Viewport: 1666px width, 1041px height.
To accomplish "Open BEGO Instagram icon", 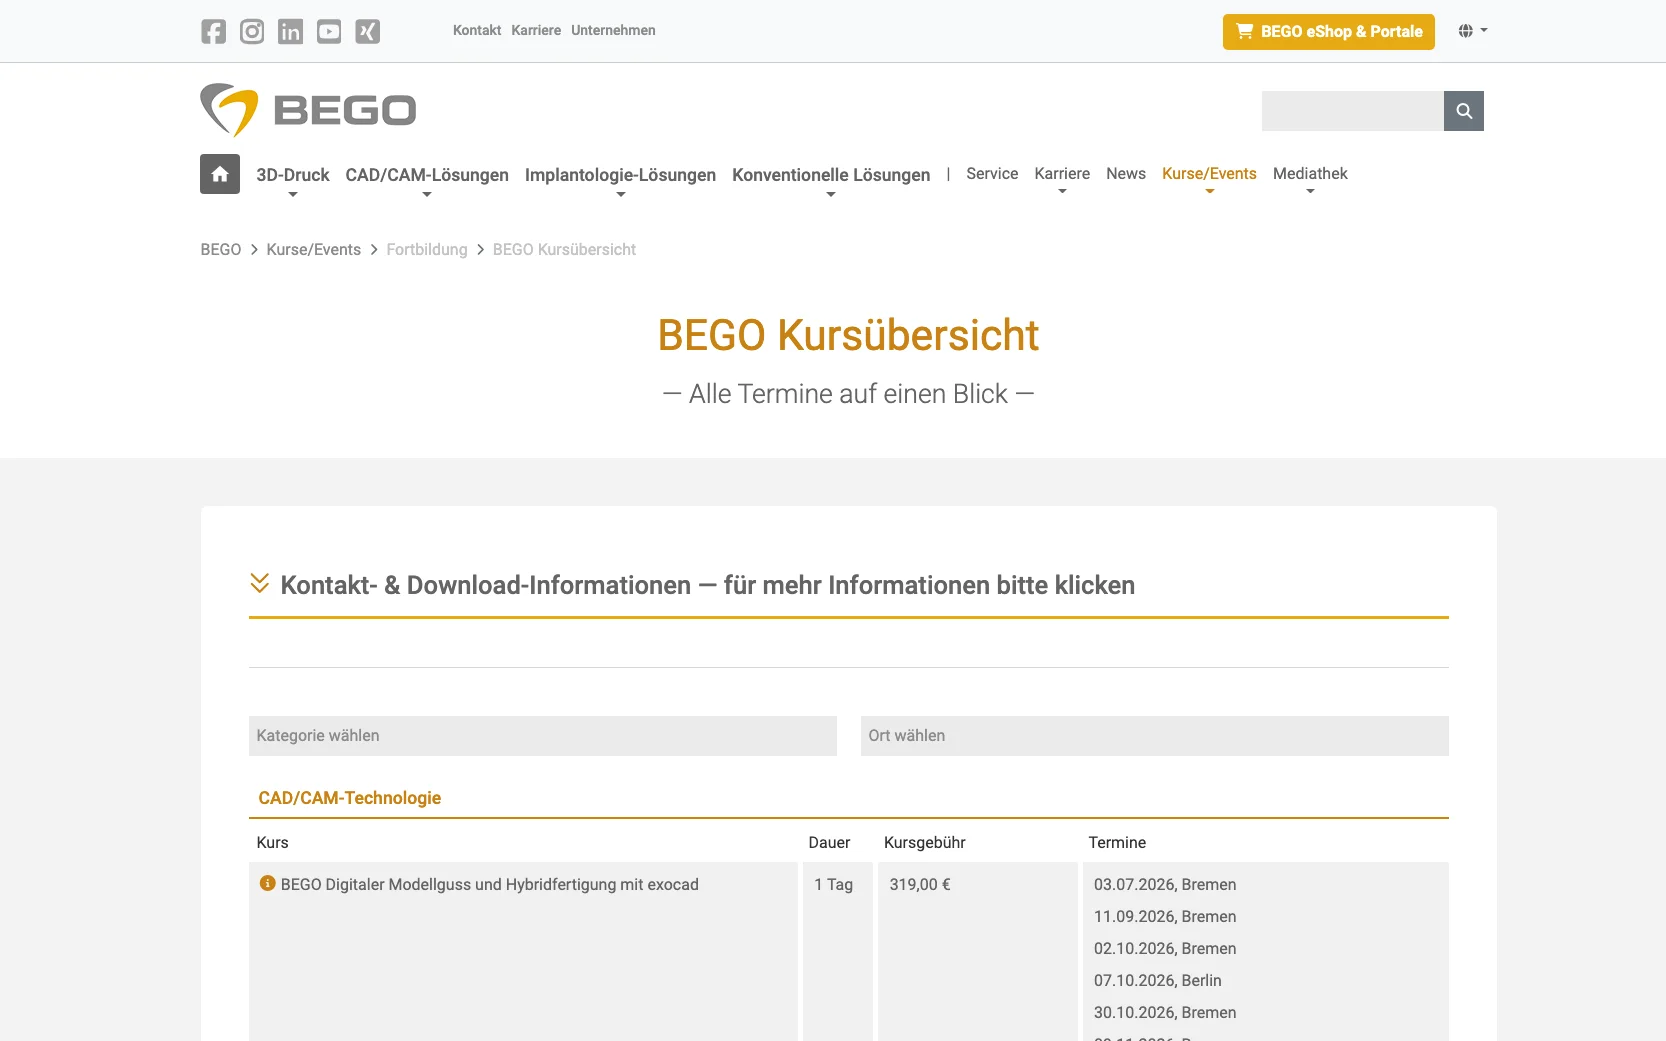I will tap(252, 31).
